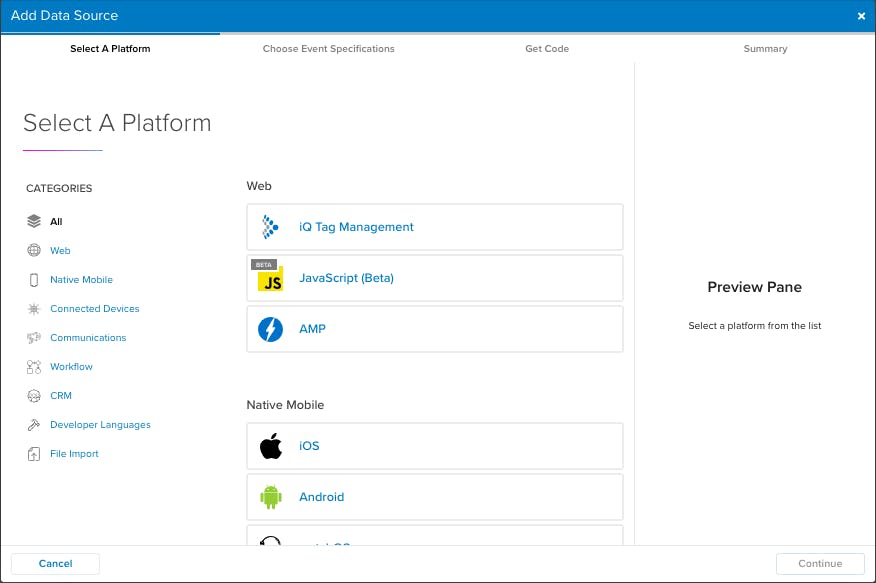
Task: Click the Communications megaphone icon
Action: (x=34, y=338)
